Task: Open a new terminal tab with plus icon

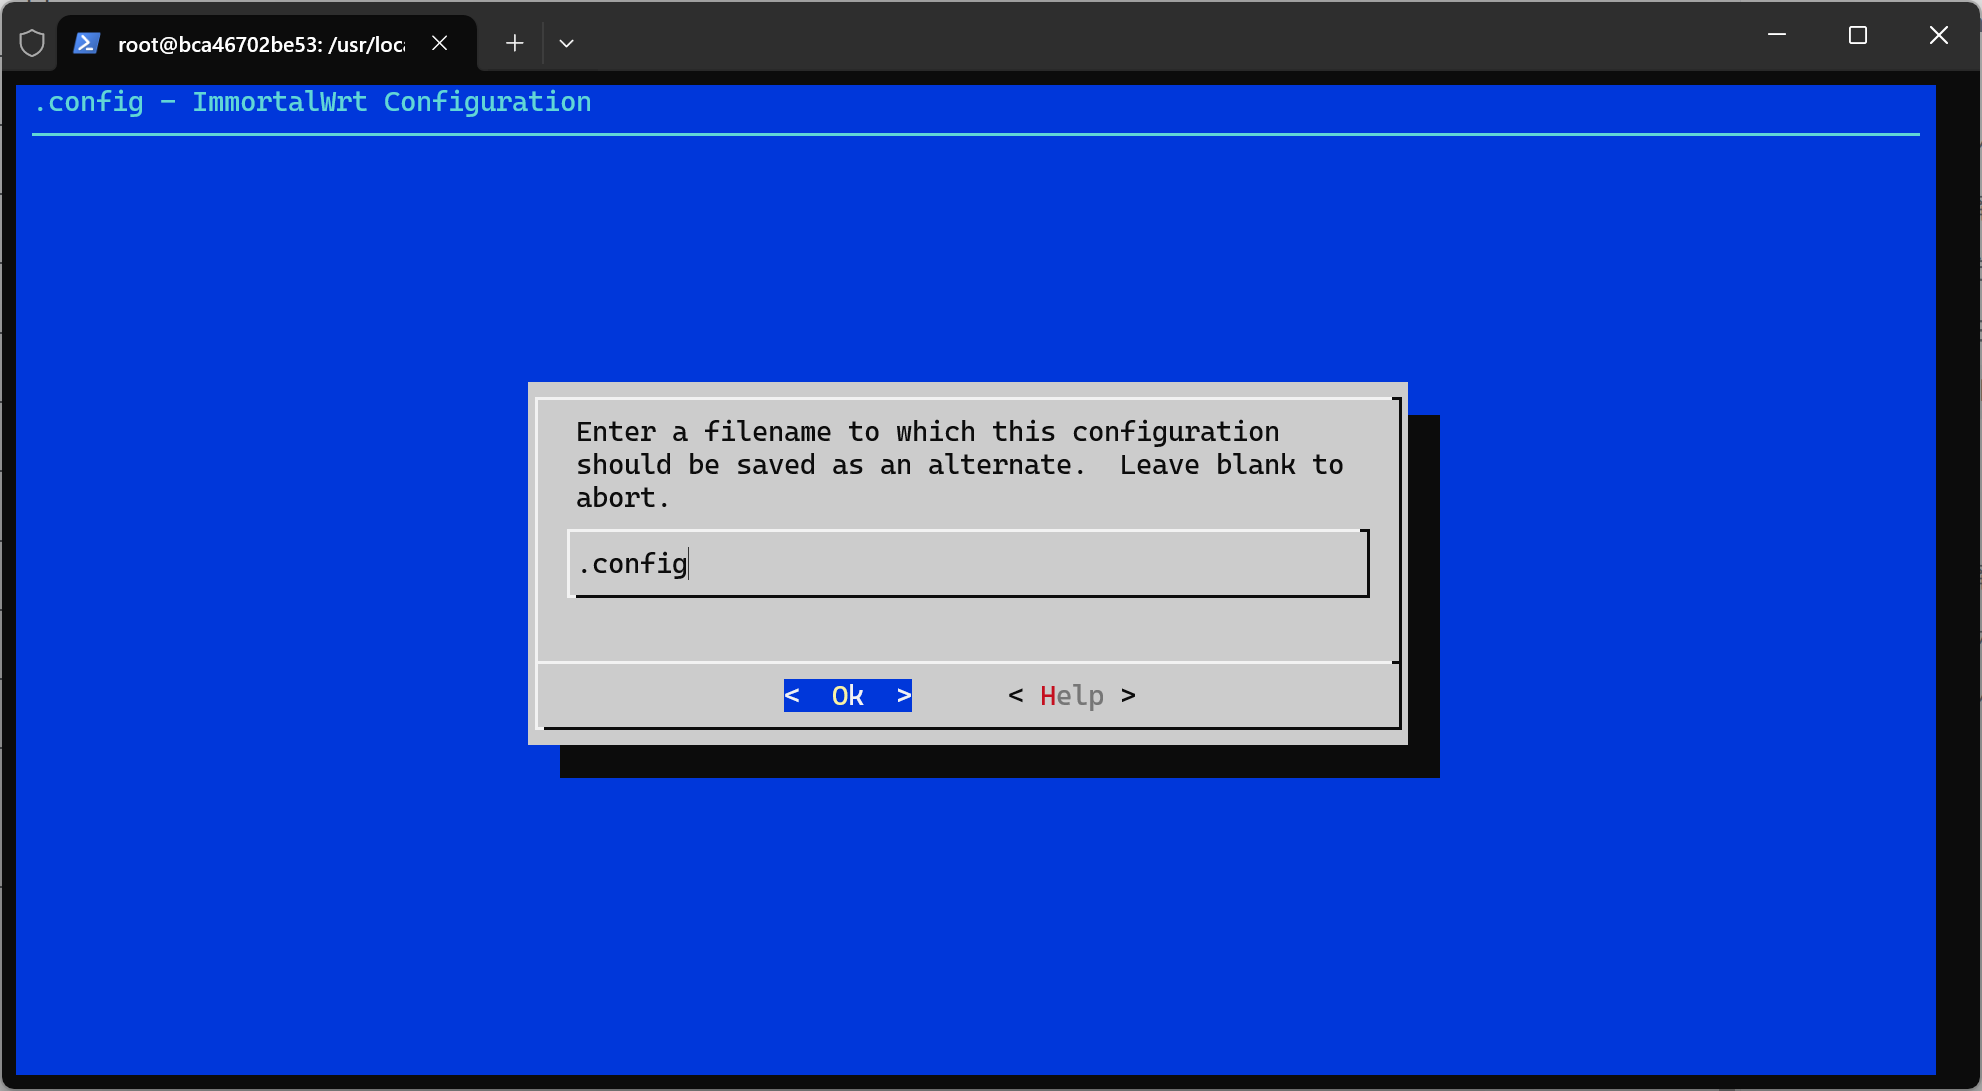Action: pyautogui.click(x=514, y=43)
